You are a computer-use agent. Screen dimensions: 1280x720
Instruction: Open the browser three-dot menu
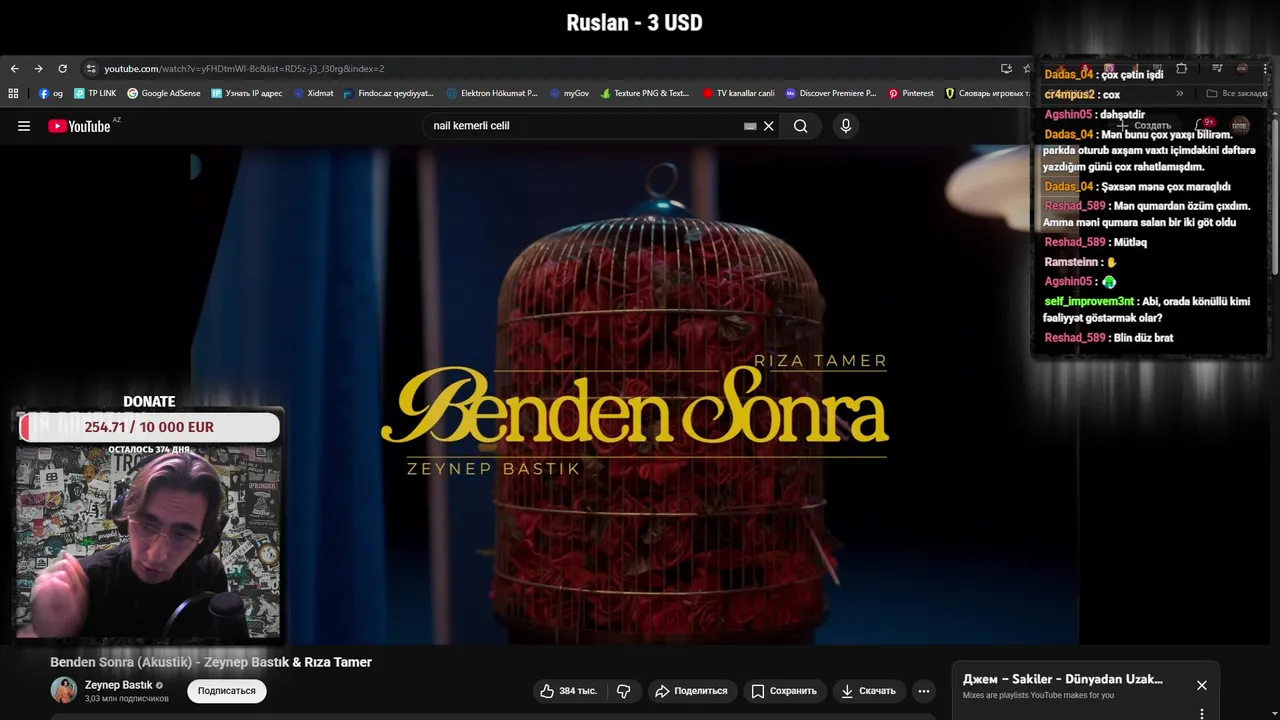[1265, 69]
